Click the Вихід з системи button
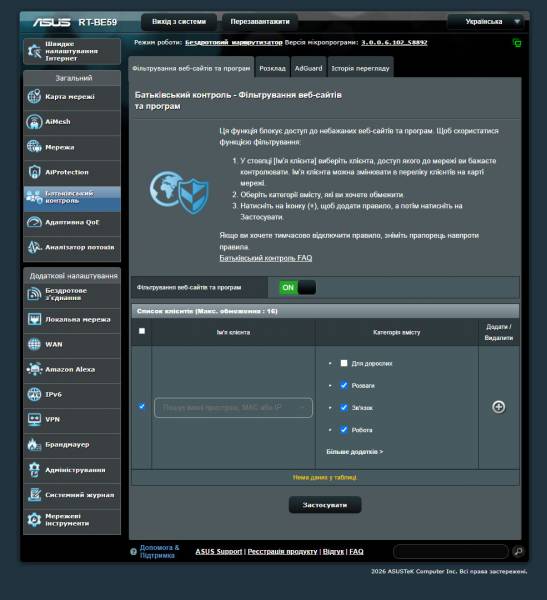547x600 pixels. tap(179, 22)
